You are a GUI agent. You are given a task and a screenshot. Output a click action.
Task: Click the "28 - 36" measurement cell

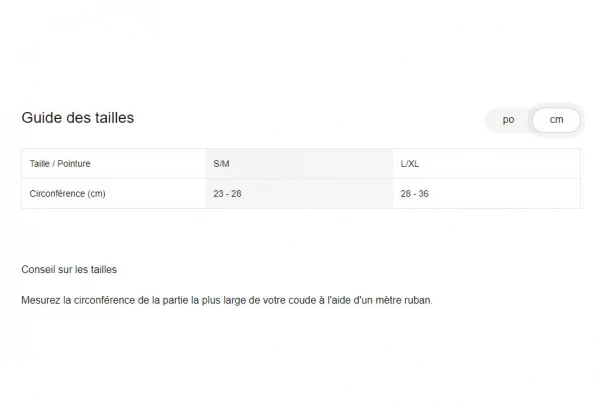[414, 193]
